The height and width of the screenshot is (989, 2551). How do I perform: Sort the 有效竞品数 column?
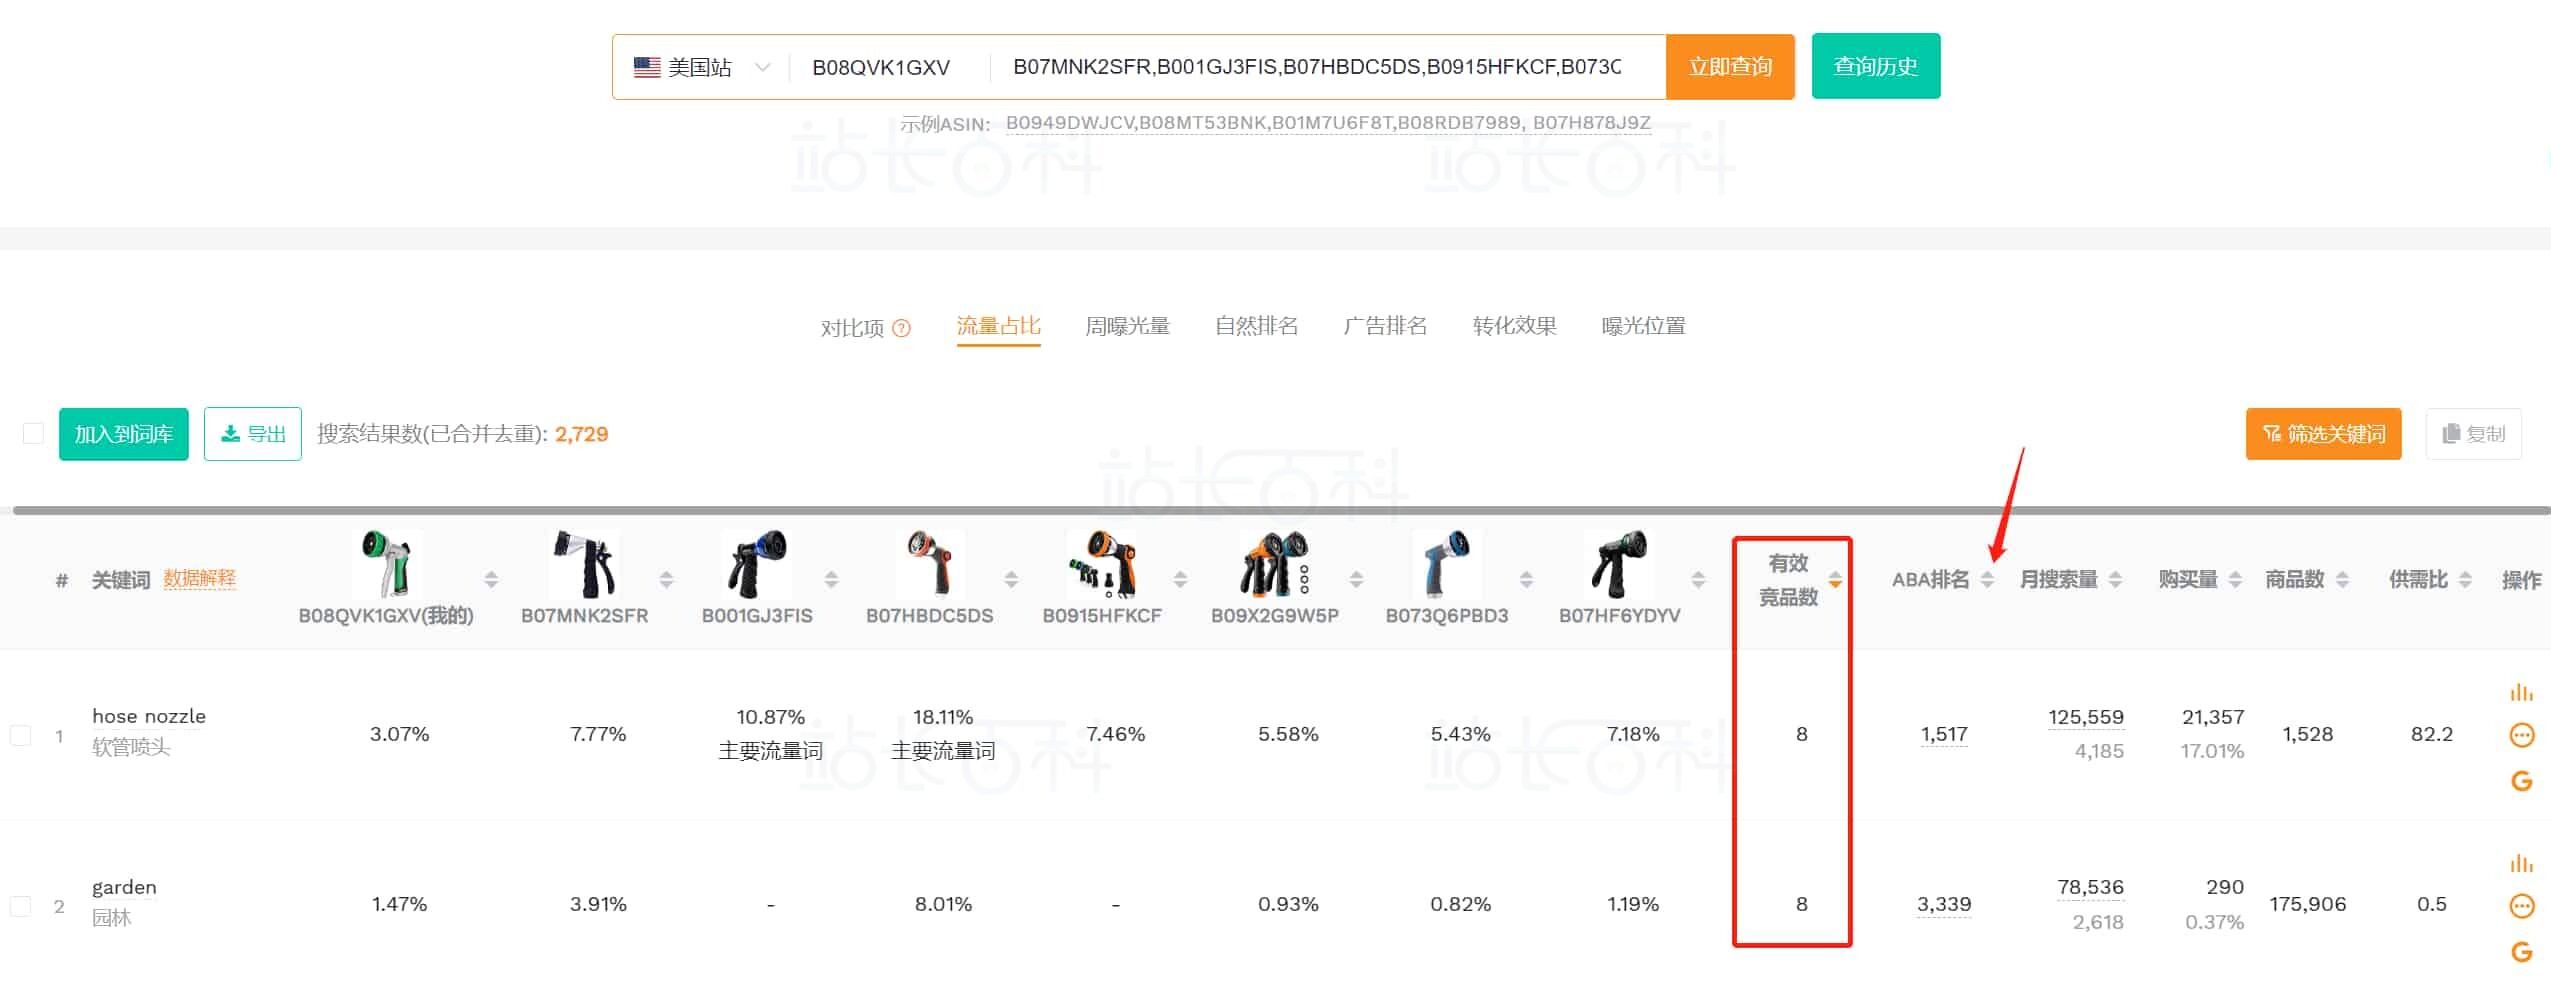[x=1835, y=580]
